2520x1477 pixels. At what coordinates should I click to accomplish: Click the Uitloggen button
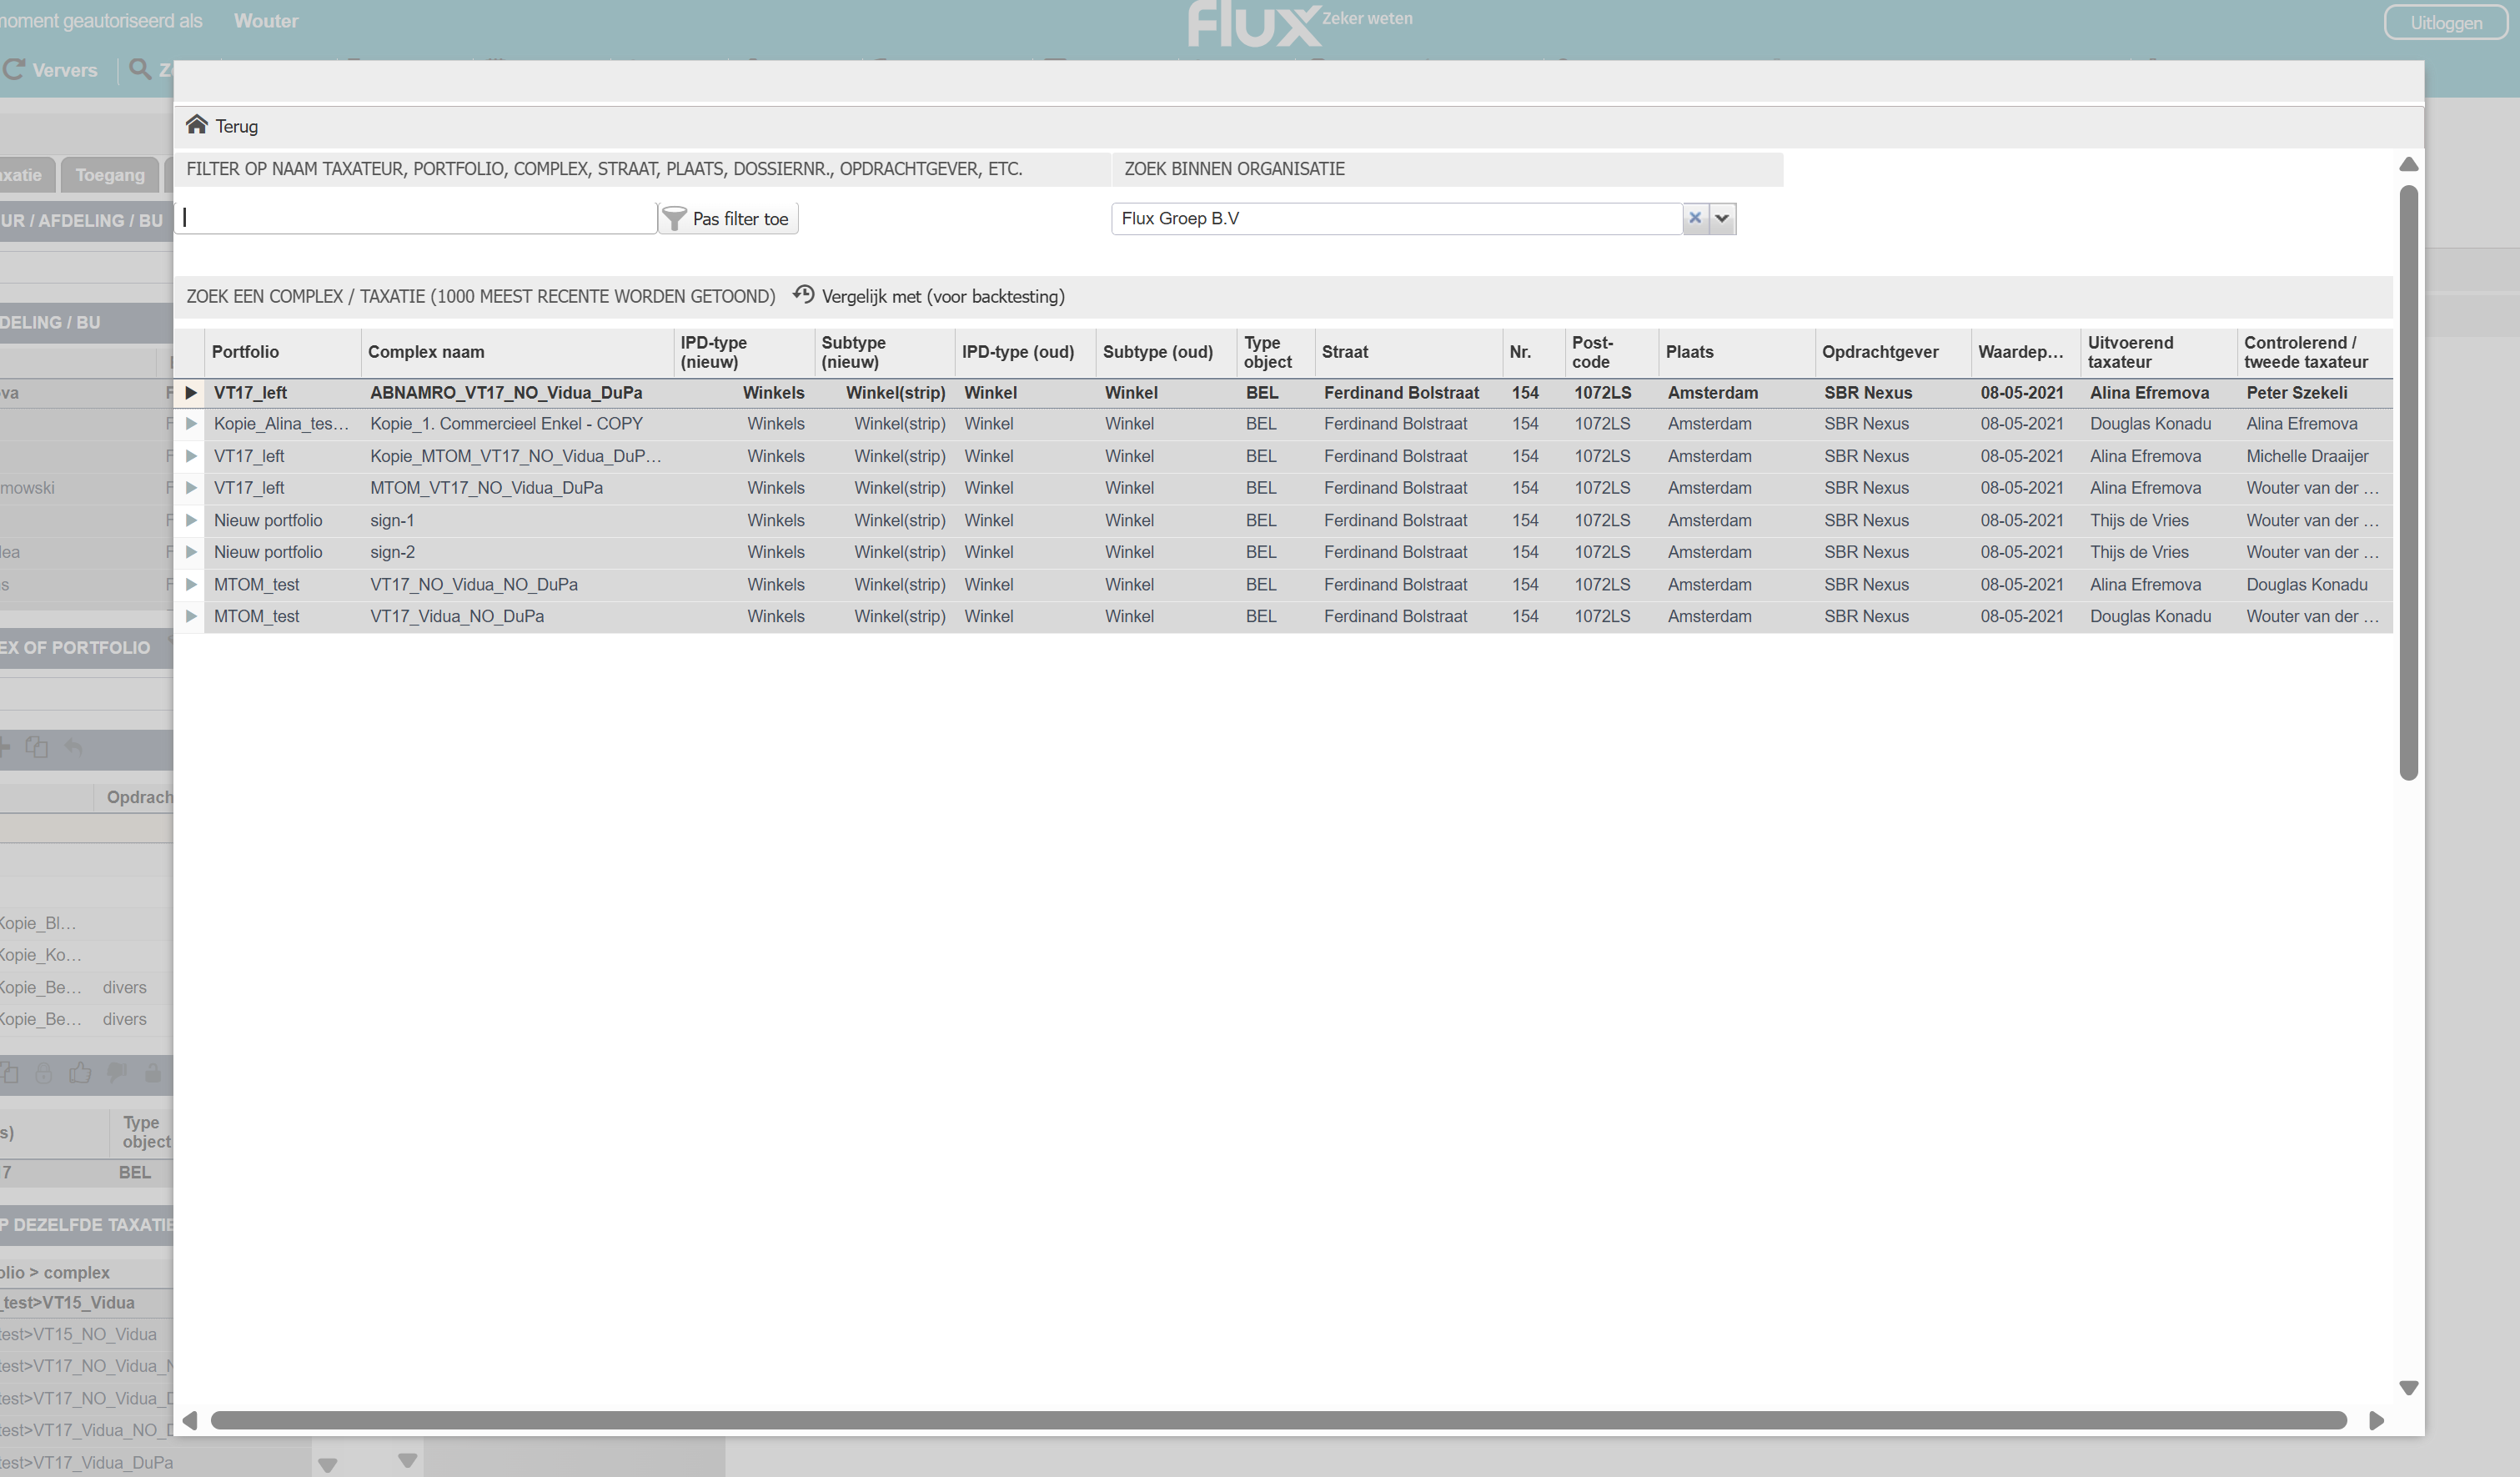click(x=2446, y=22)
